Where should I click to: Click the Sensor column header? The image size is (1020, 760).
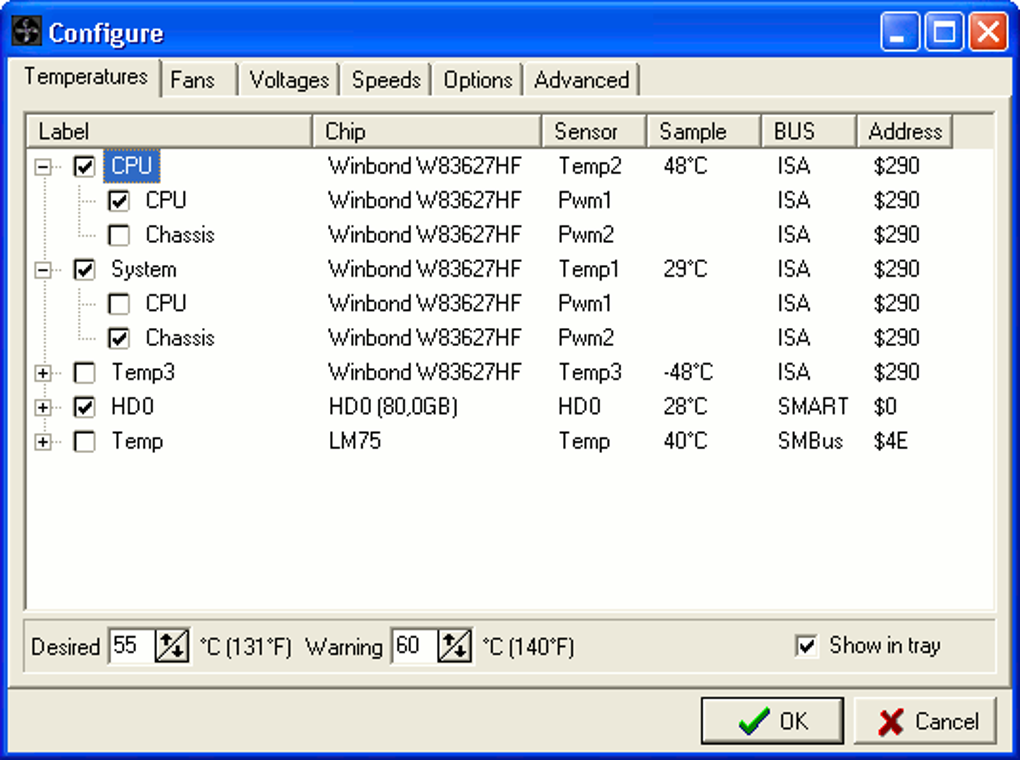click(x=594, y=131)
